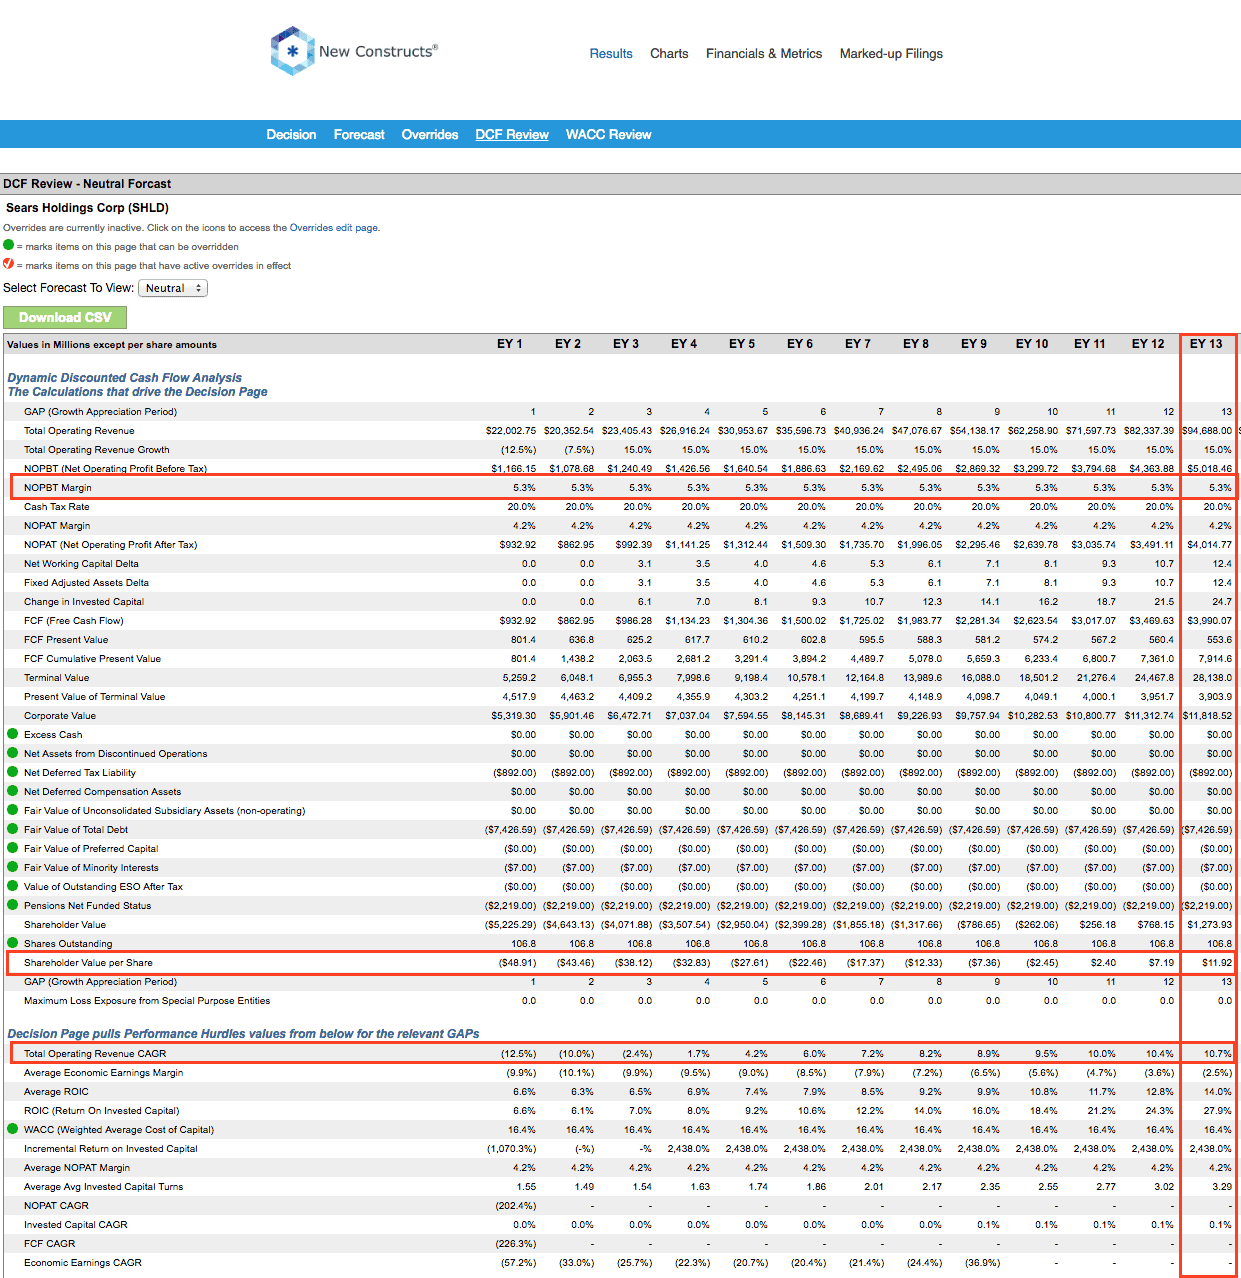The width and height of the screenshot is (1241, 1278).
Task: Click the $11.92 Shareholder Value per Share cell
Action: click(x=1217, y=963)
